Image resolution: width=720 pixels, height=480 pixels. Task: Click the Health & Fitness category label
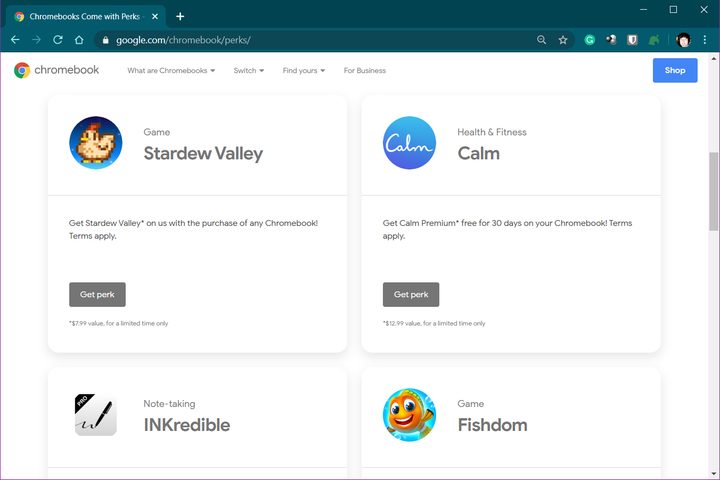(x=492, y=132)
